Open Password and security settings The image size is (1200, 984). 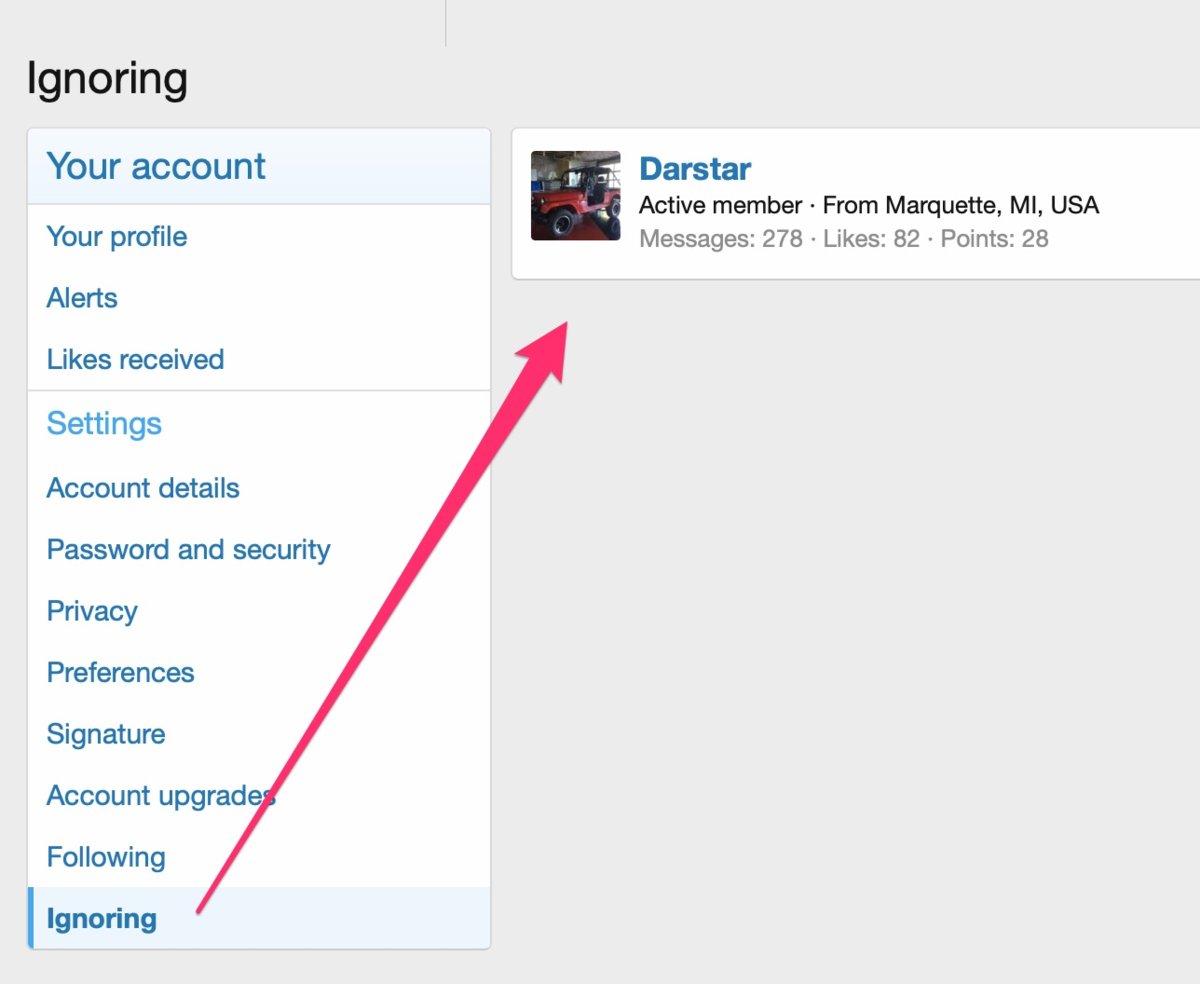[x=188, y=550]
